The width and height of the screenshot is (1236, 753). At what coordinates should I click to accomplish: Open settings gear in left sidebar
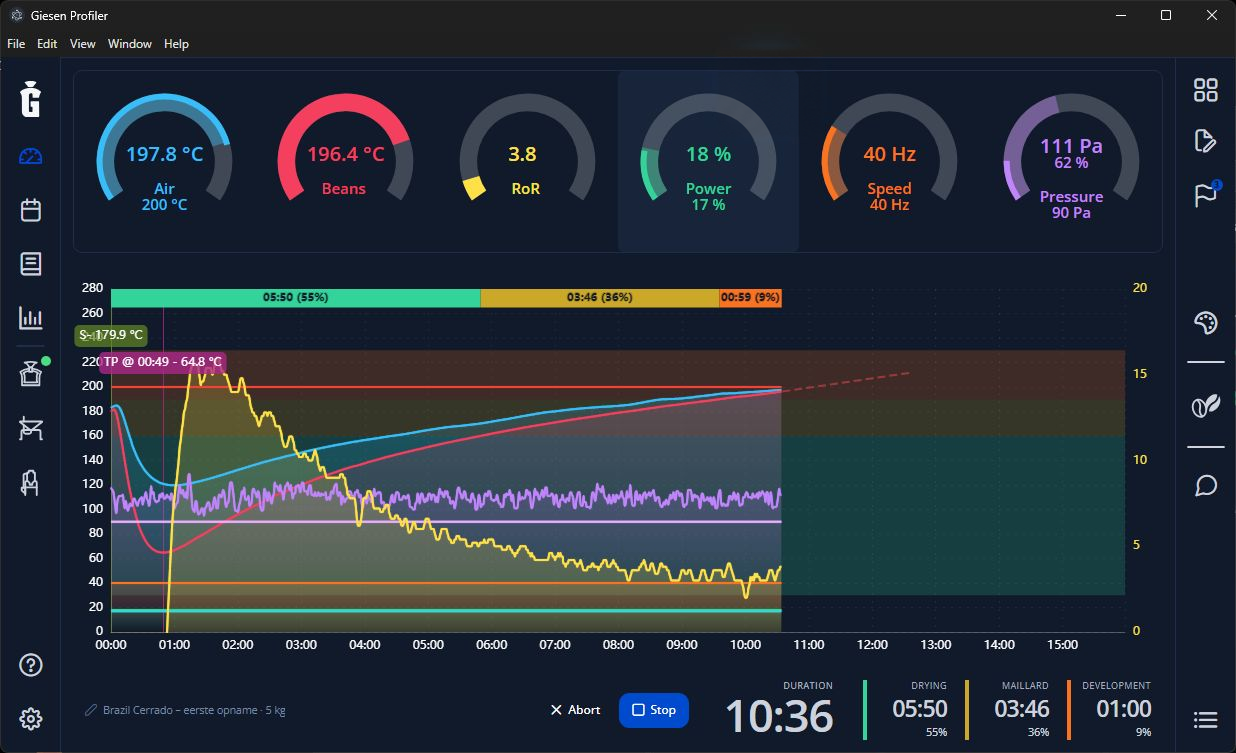pyautogui.click(x=31, y=718)
